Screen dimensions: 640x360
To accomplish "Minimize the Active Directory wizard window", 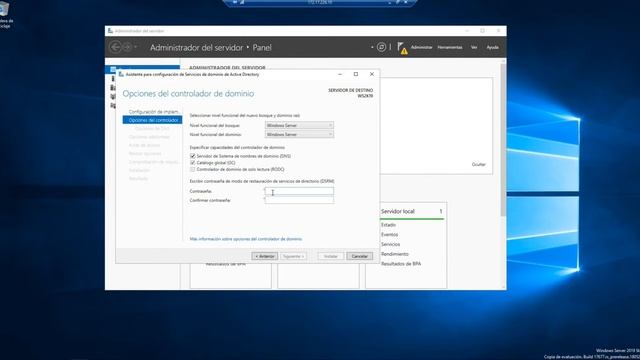I will 340,74.
